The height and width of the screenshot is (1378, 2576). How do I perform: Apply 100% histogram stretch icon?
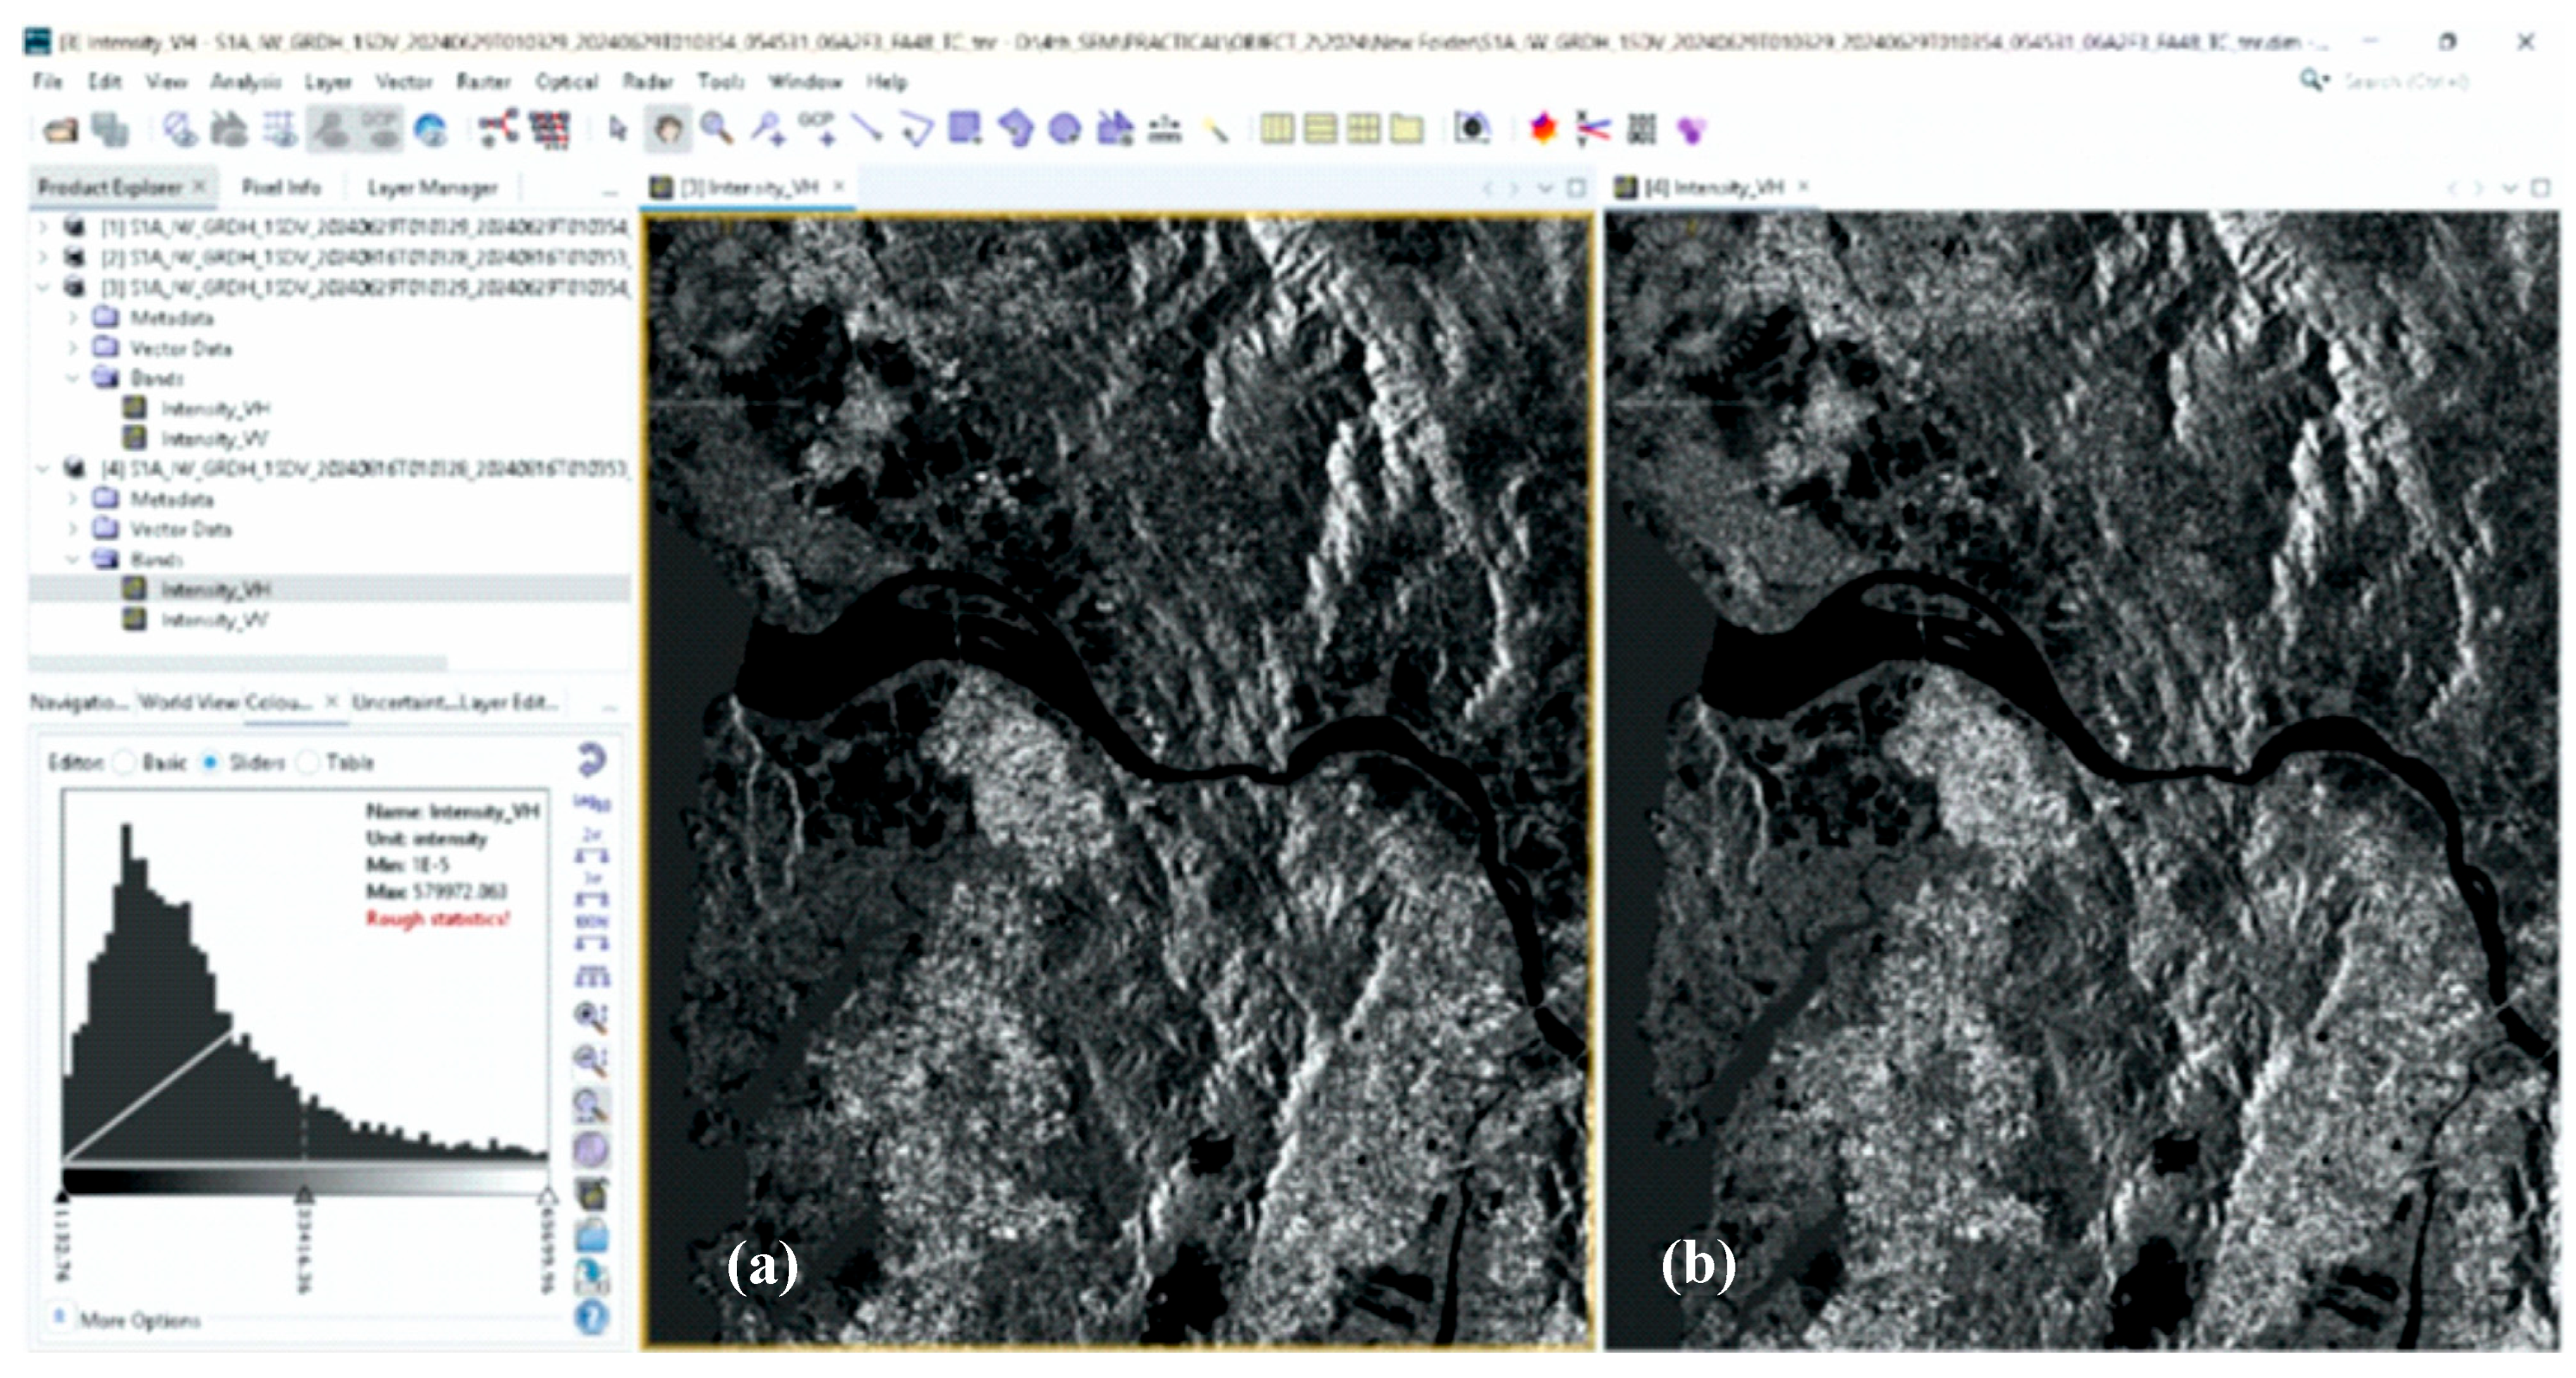tap(592, 933)
